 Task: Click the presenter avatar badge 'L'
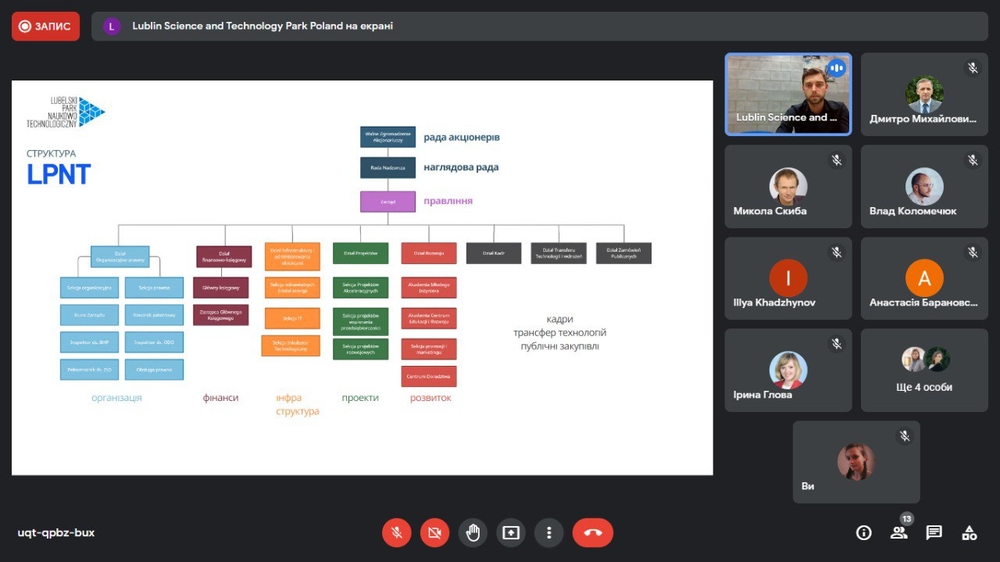tap(112, 26)
